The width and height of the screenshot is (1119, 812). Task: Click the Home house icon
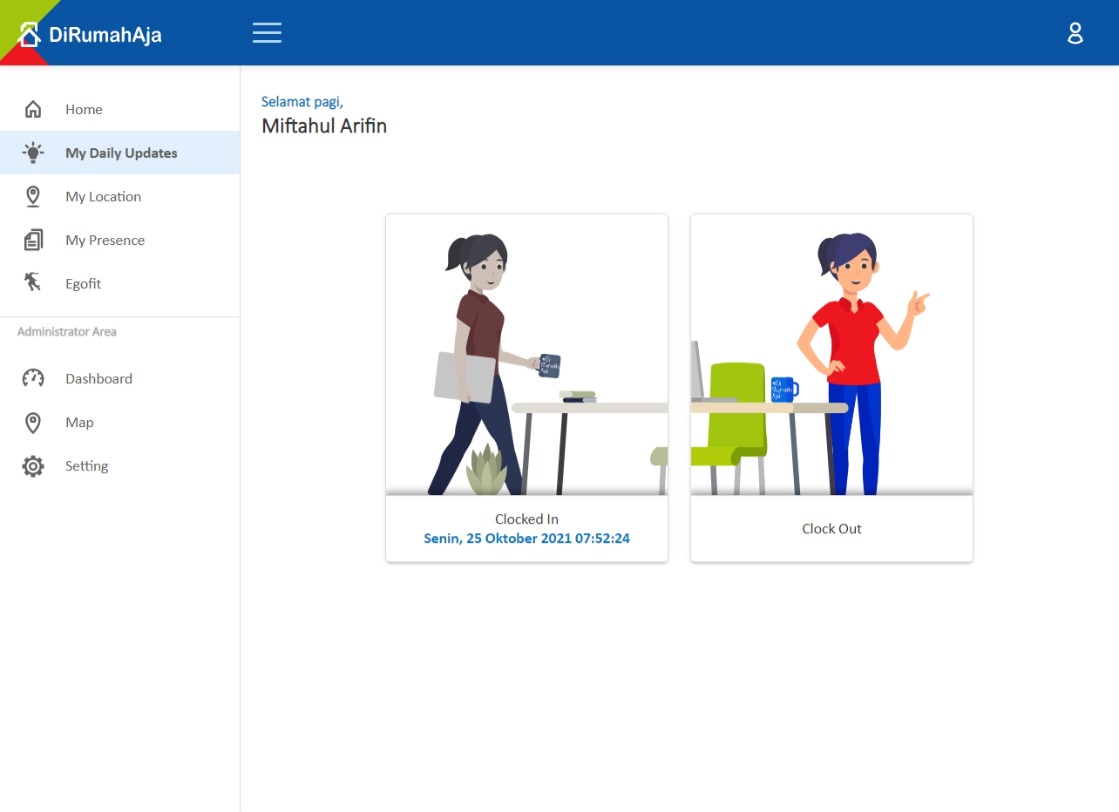tap(33, 109)
